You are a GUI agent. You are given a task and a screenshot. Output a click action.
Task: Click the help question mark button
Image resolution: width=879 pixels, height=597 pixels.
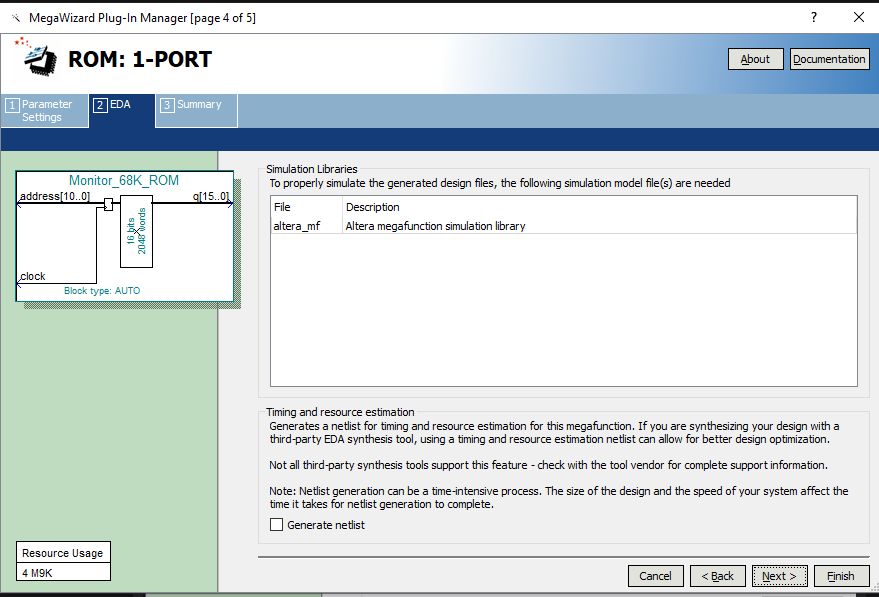pyautogui.click(x=813, y=17)
